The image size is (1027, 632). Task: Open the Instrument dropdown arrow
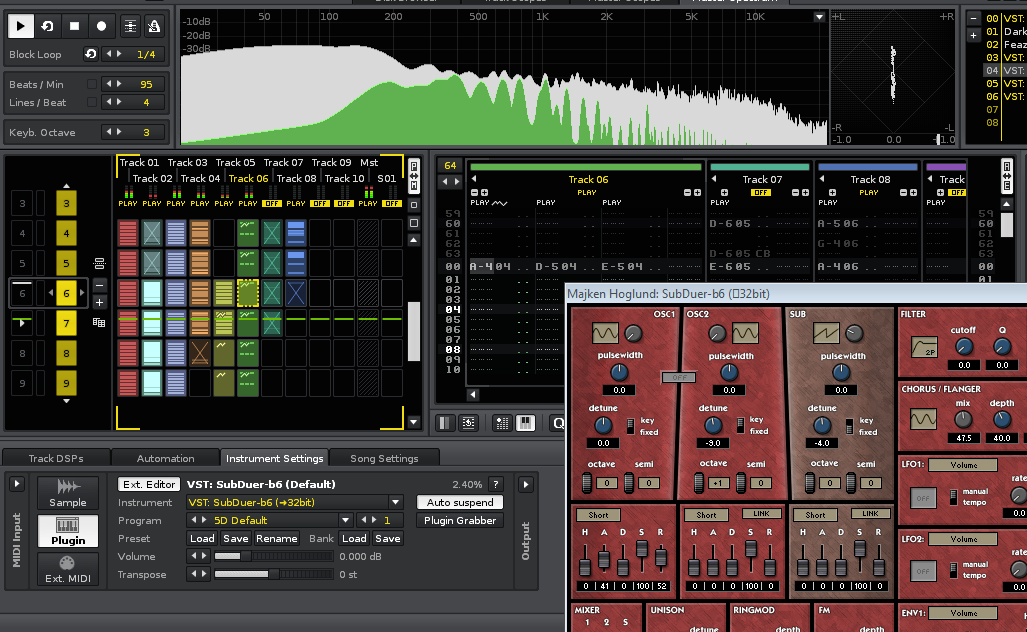396,502
